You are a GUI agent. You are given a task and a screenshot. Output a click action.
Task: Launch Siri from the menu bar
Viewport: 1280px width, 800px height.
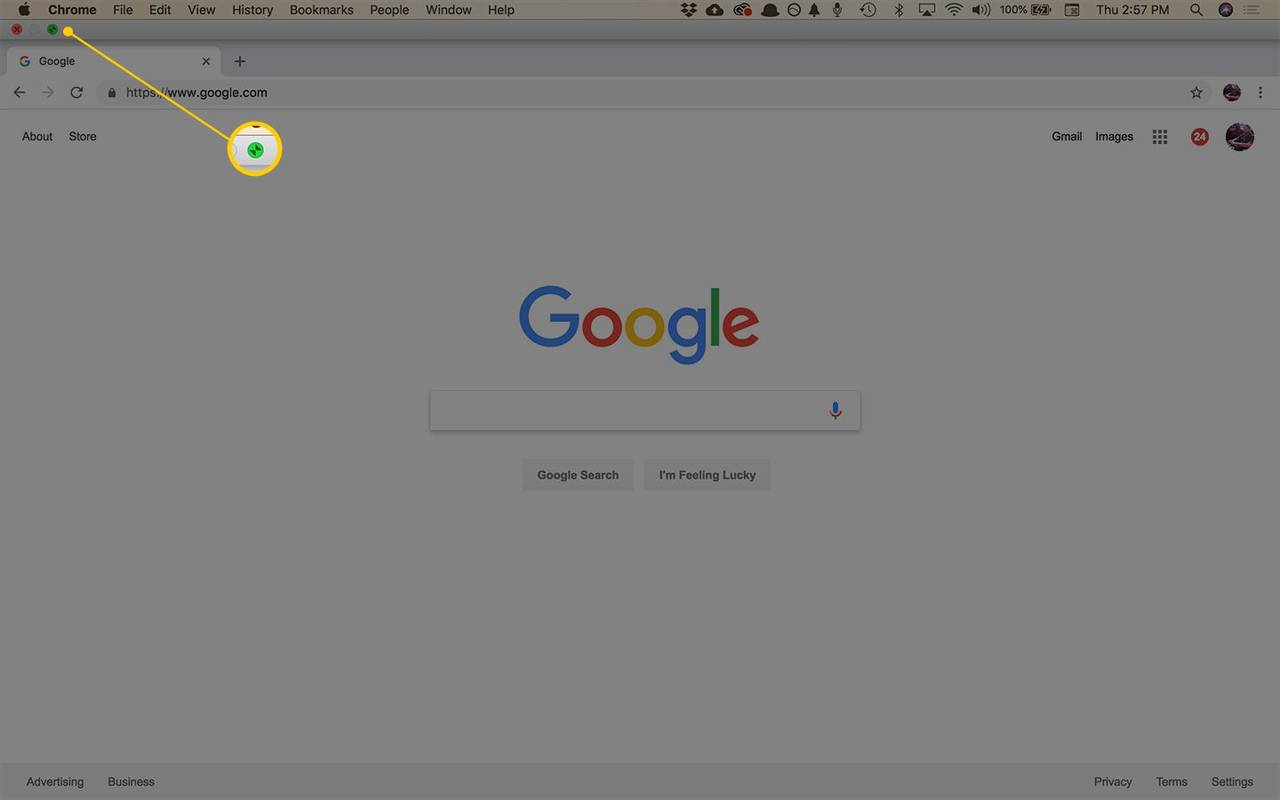[x=1226, y=10]
